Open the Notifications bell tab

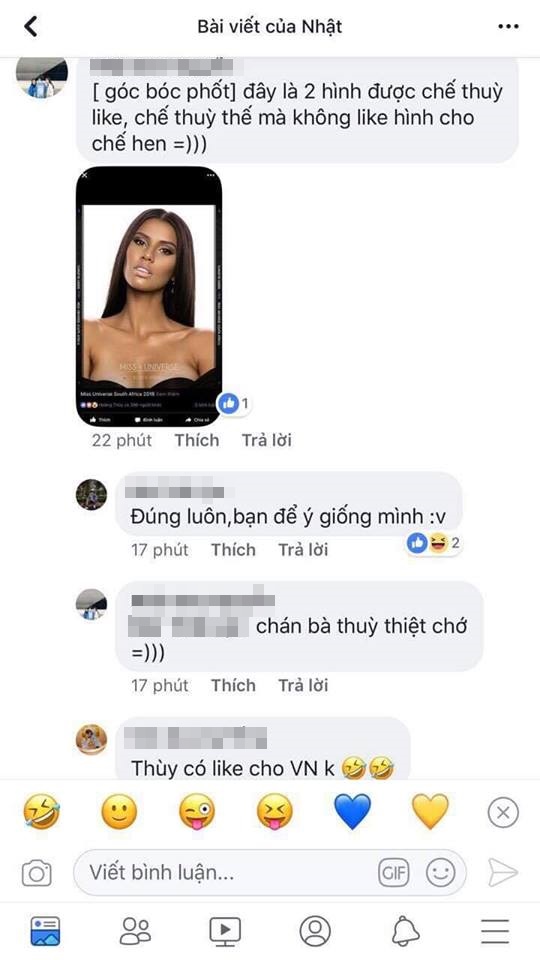coord(405,931)
